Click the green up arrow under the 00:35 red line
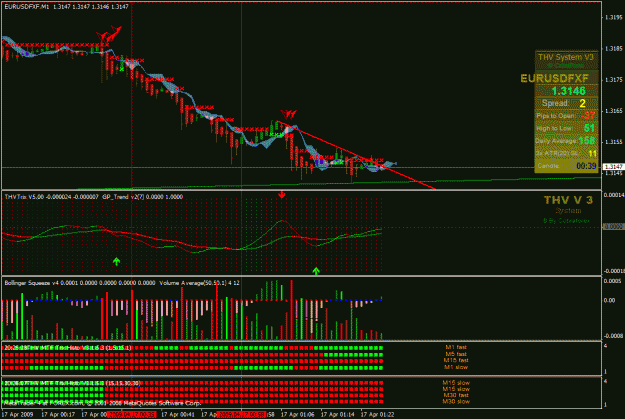 [116, 262]
